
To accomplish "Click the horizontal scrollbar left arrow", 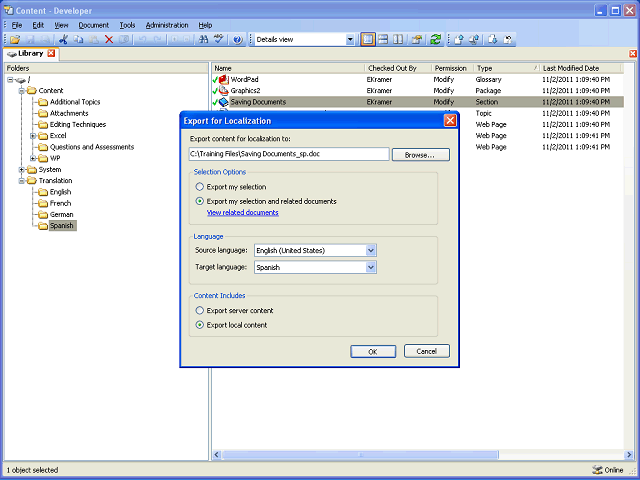I will (217, 455).
